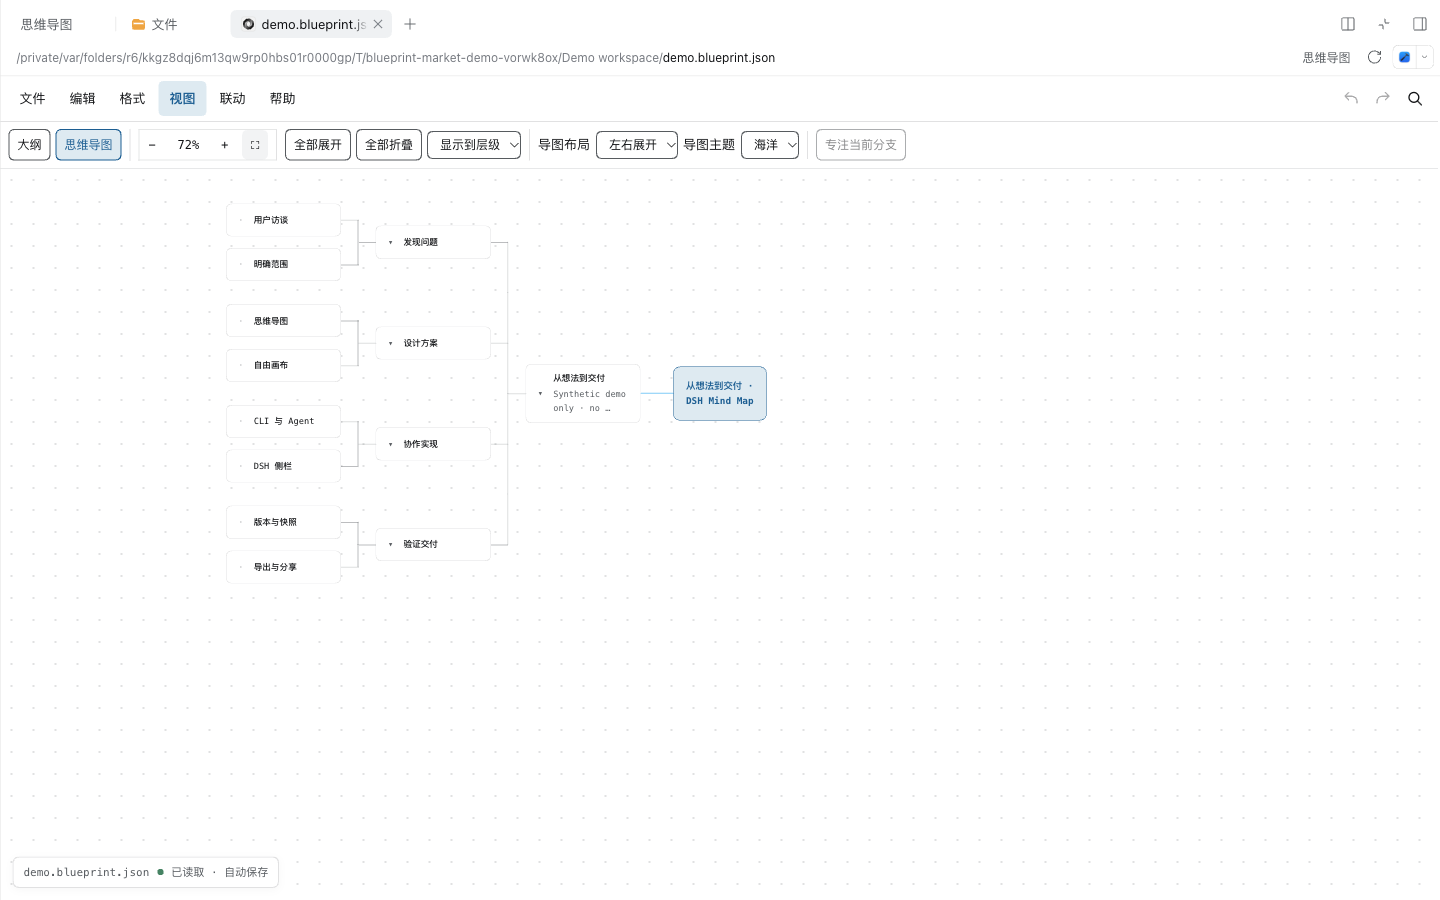Click the 72% zoom level value
This screenshot has width=1440, height=900.
(189, 145)
